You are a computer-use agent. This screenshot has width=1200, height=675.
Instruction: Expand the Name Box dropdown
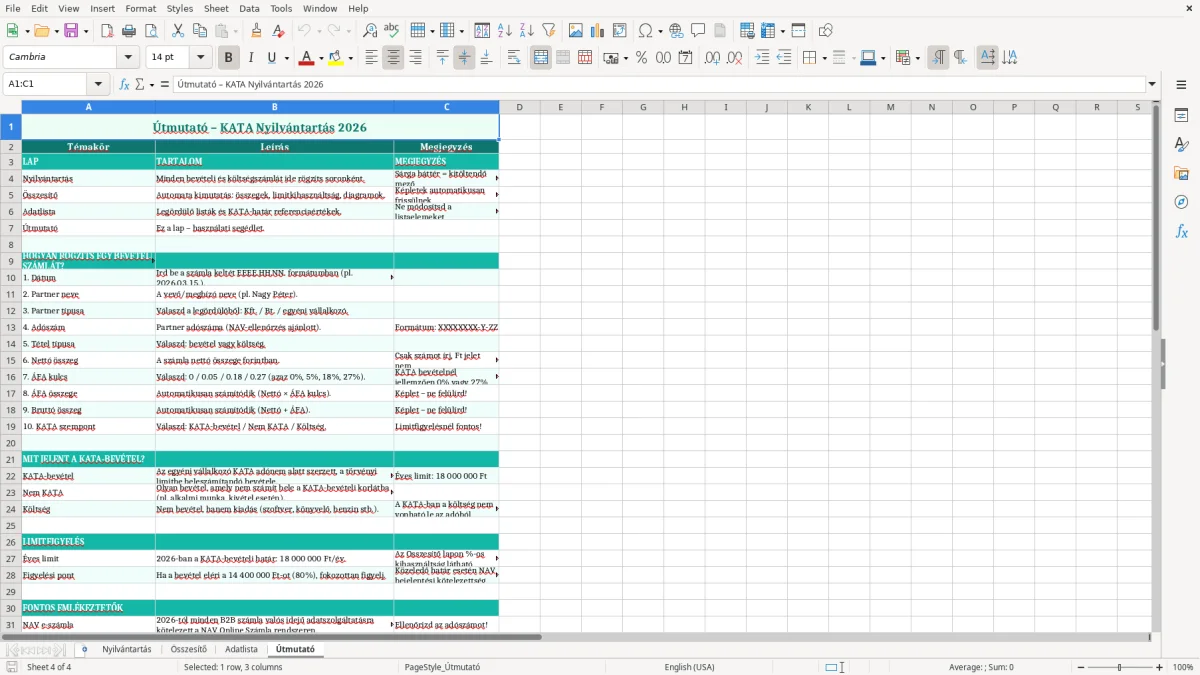coord(98,84)
